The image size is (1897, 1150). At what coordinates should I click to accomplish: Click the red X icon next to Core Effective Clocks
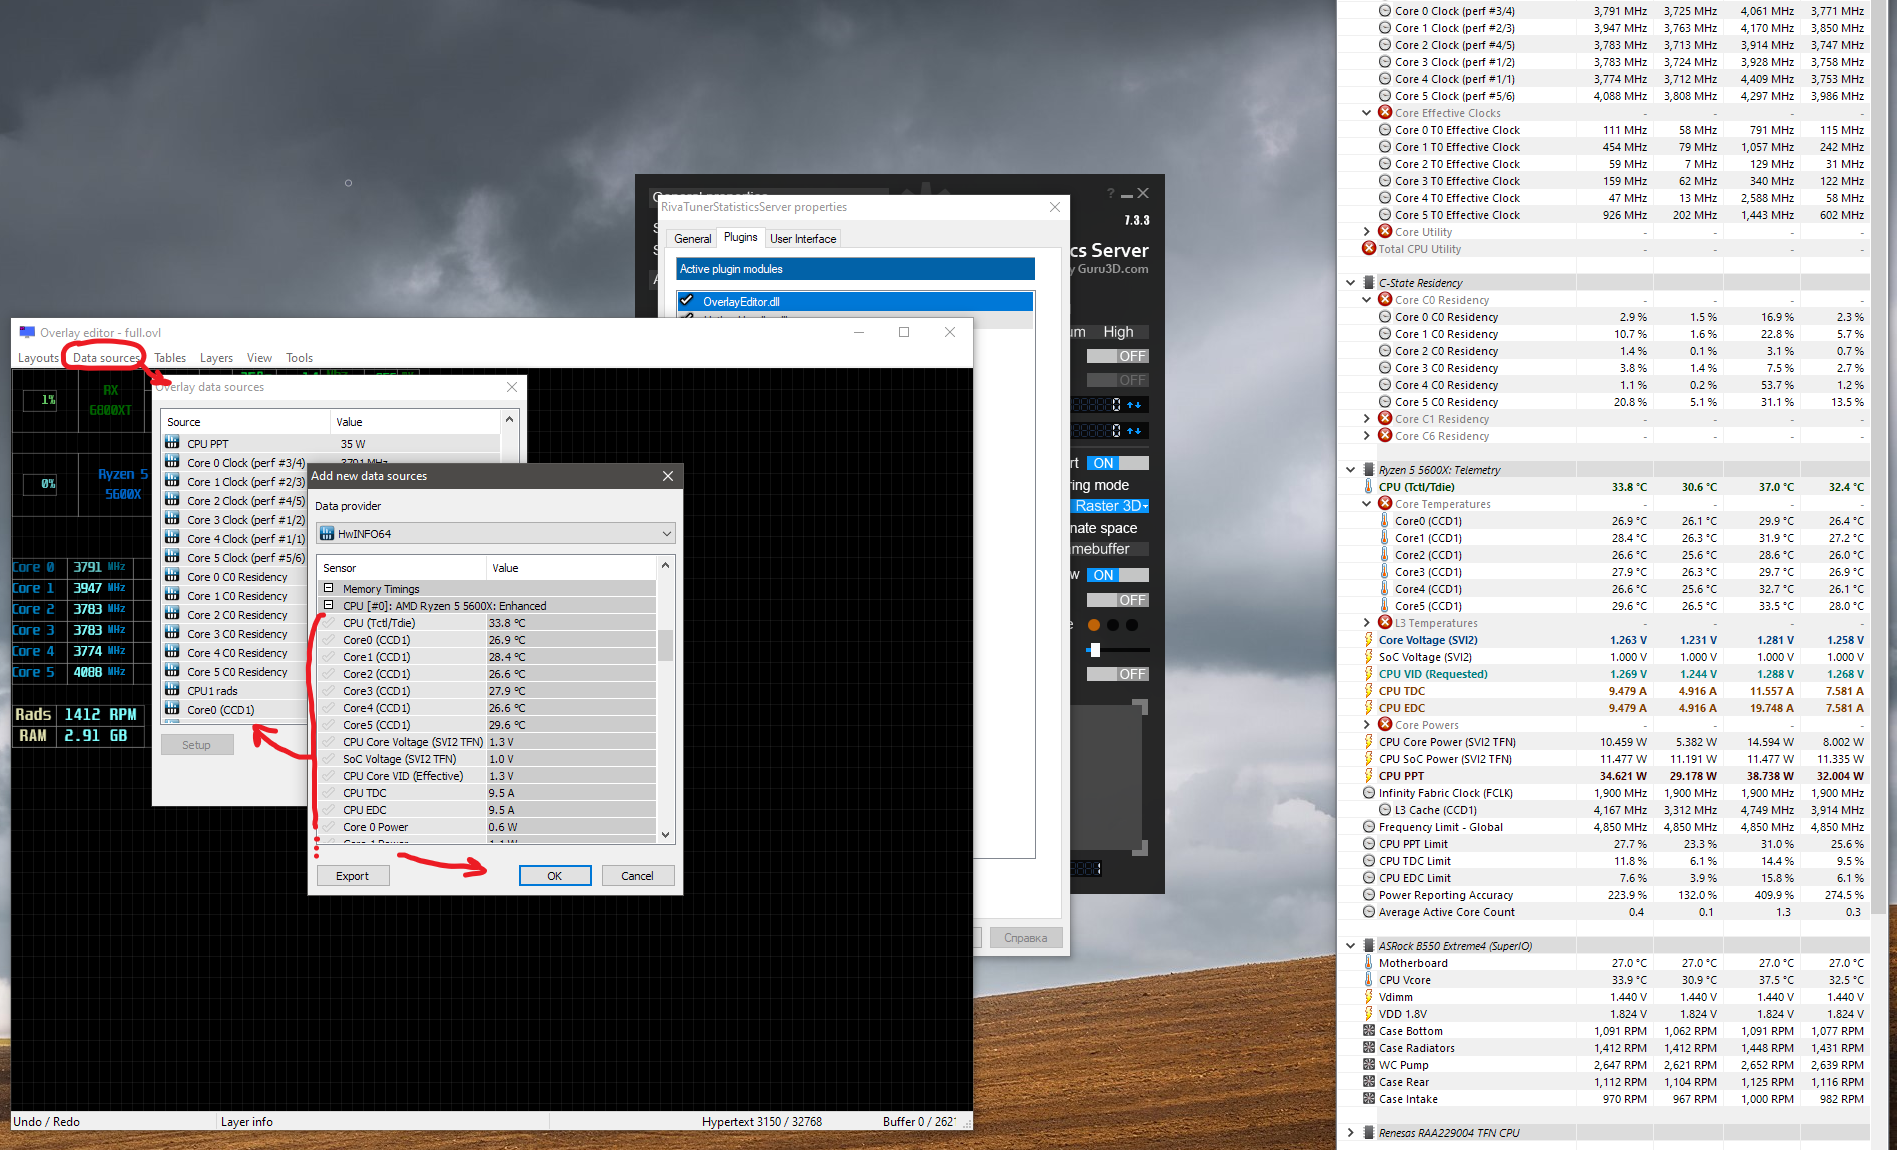click(x=1385, y=113)
